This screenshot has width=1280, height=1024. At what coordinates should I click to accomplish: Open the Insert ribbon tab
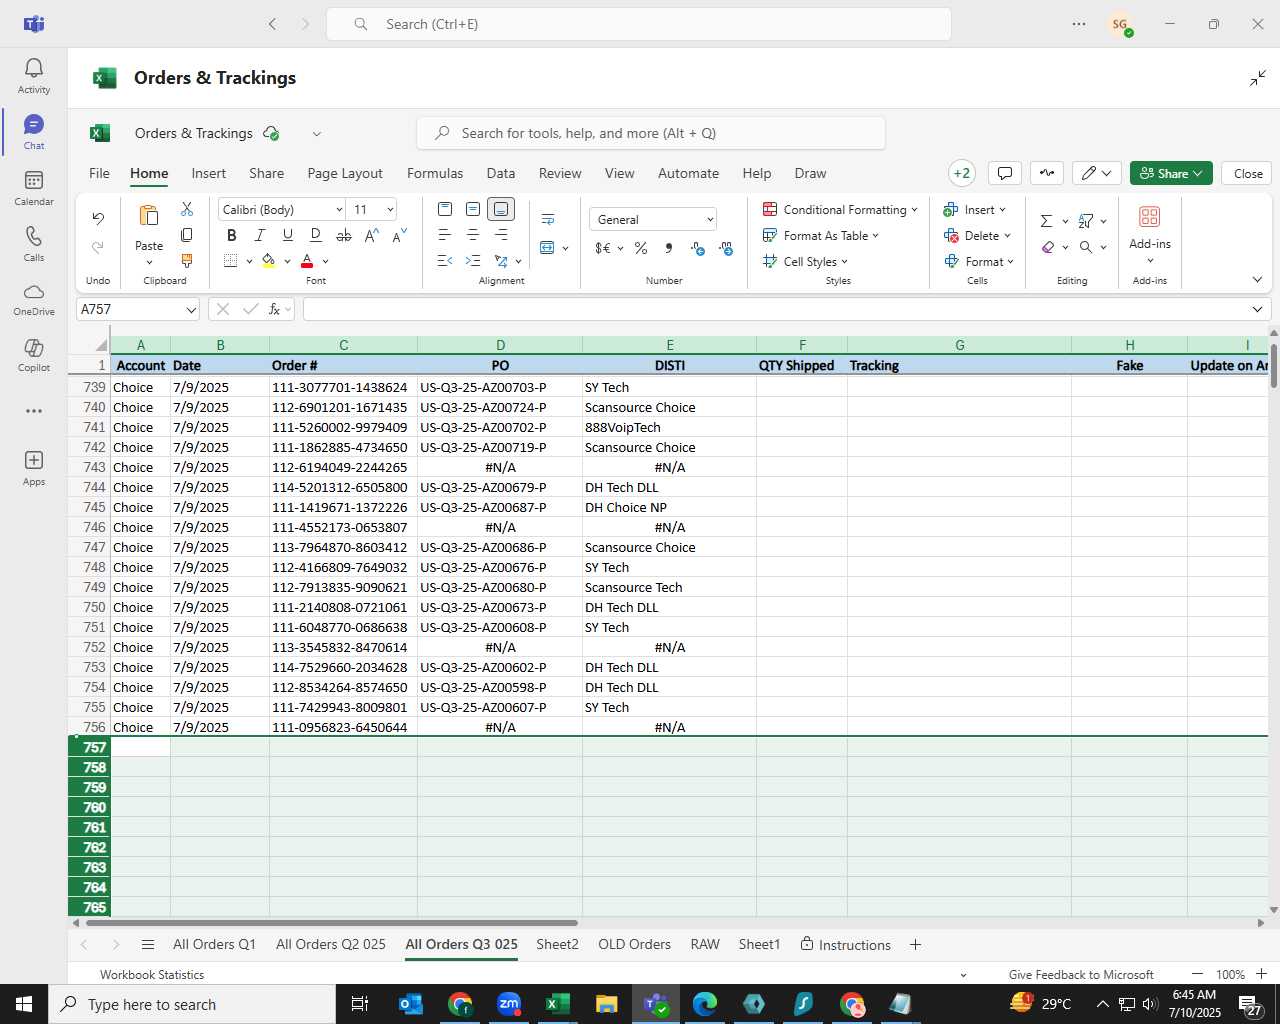point(209,173)
